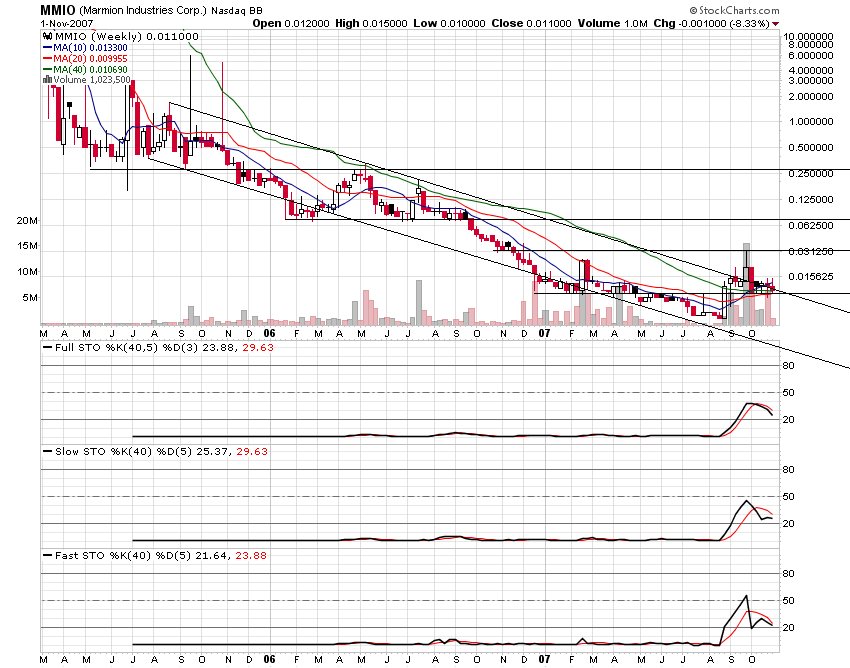Click the 0.015625 price axis label
This screenshot has width=850, height=668.
[x=810, y=277]
